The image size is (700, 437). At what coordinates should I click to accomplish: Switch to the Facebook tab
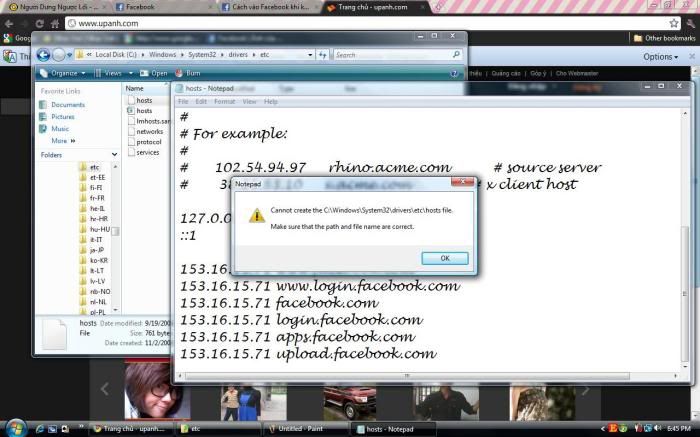(x=163, y=7)
